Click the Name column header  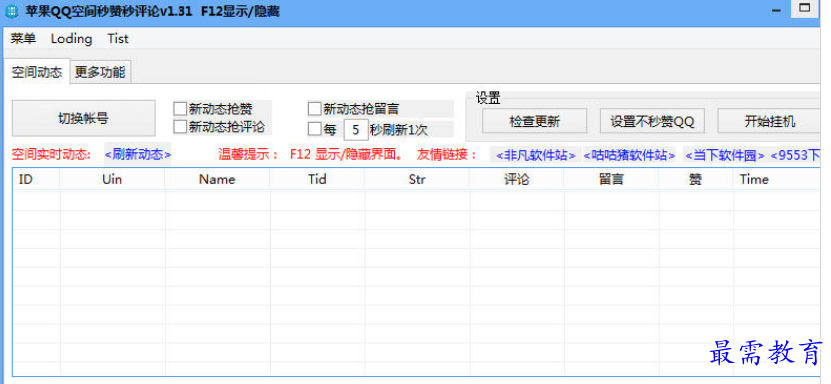pos(217,180)
